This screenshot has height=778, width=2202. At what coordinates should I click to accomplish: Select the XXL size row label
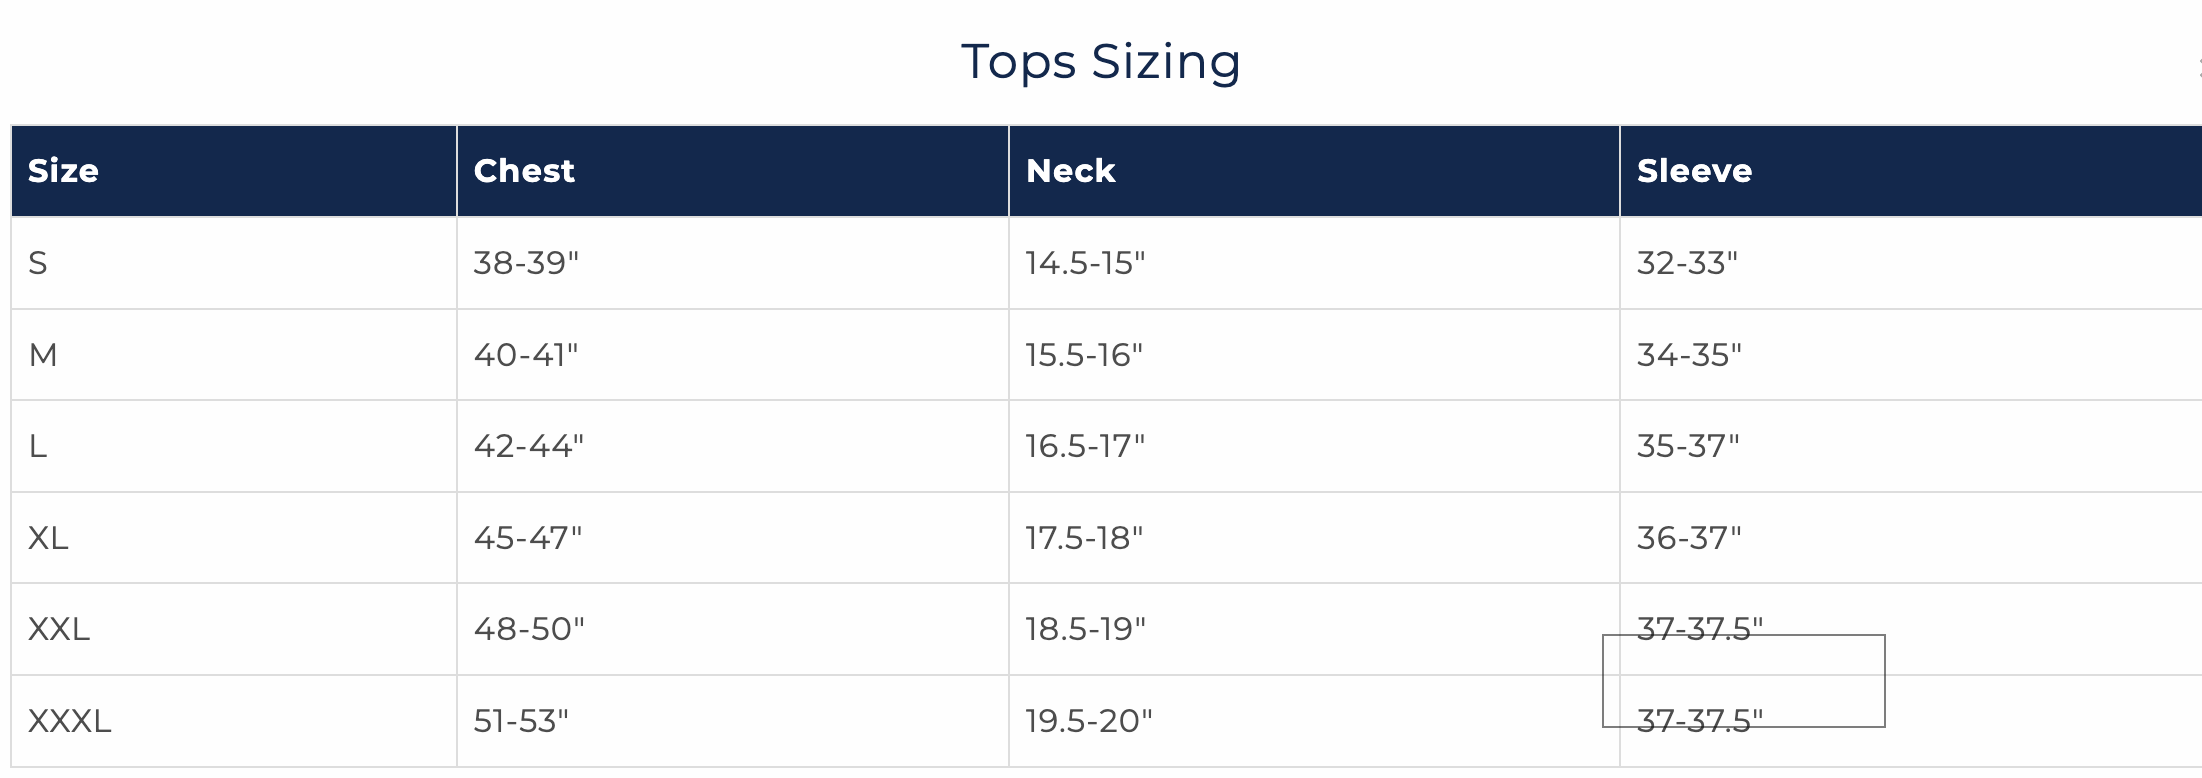(59, 629)
